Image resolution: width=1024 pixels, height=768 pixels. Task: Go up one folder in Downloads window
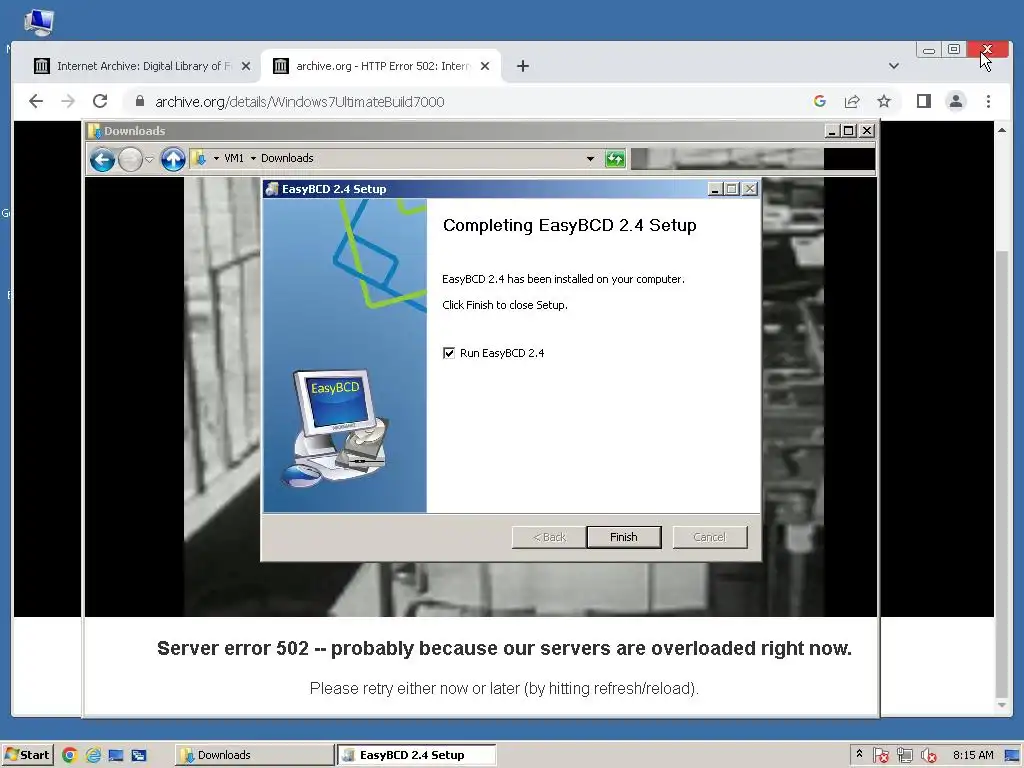173,159
